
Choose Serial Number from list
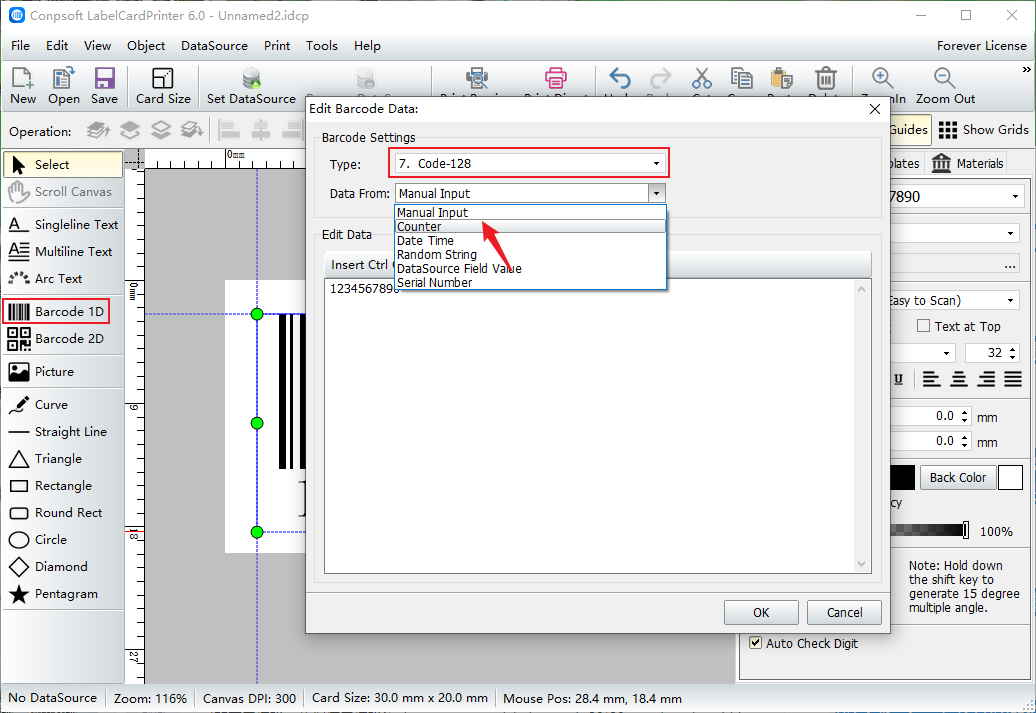coord(530,282)
